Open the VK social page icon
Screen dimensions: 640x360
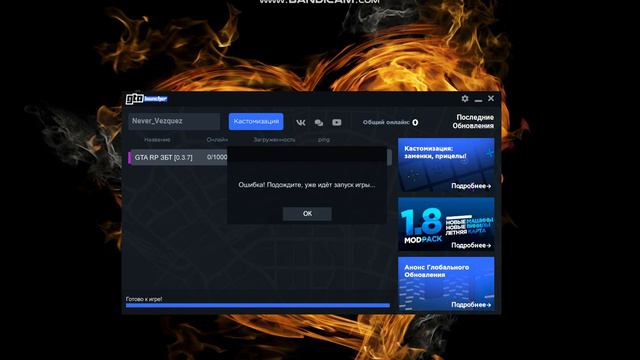[301, 122]
